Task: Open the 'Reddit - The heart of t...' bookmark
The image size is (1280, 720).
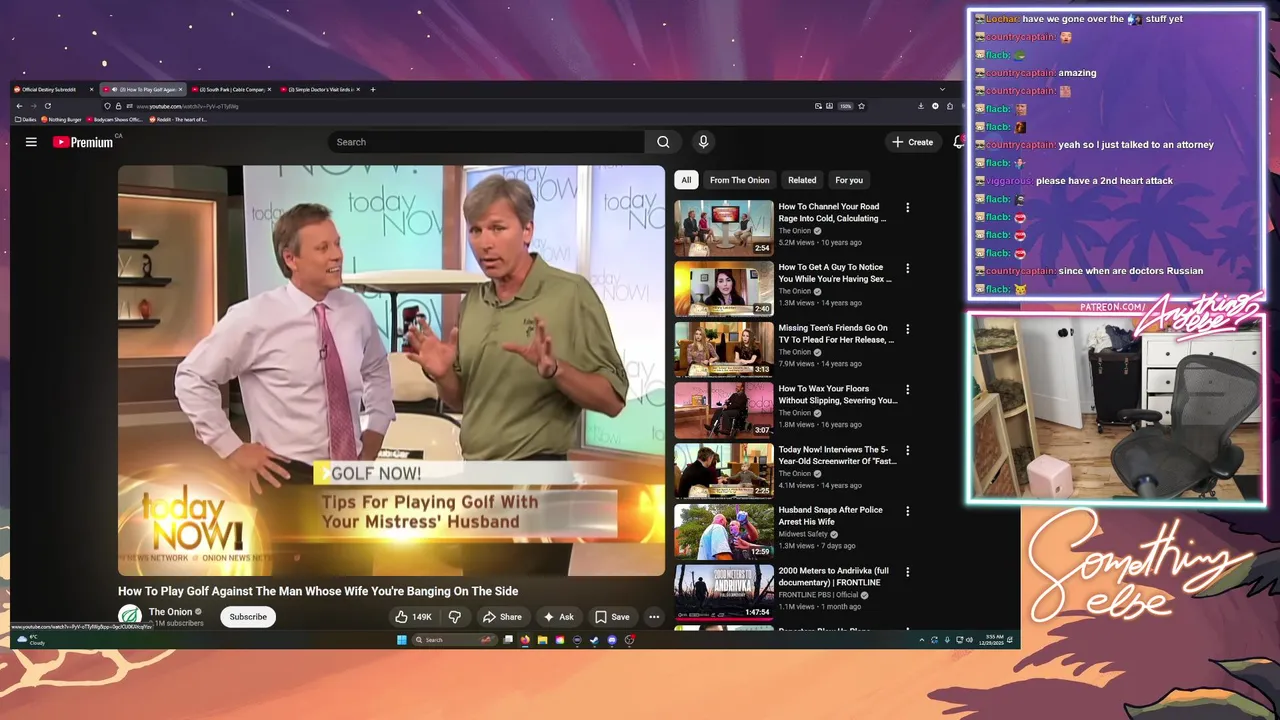Action: point(179,120)
